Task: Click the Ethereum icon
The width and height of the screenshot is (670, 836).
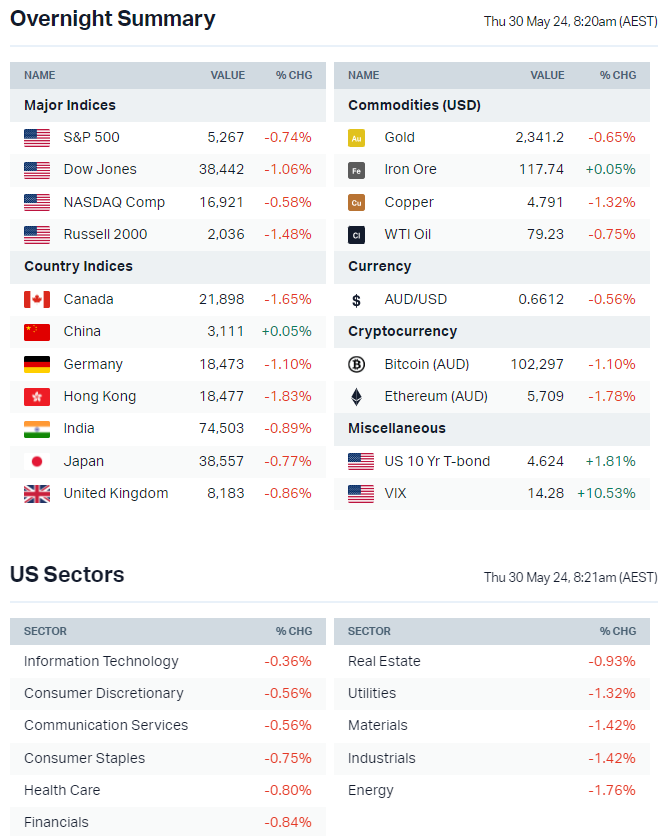Action: 356,396
